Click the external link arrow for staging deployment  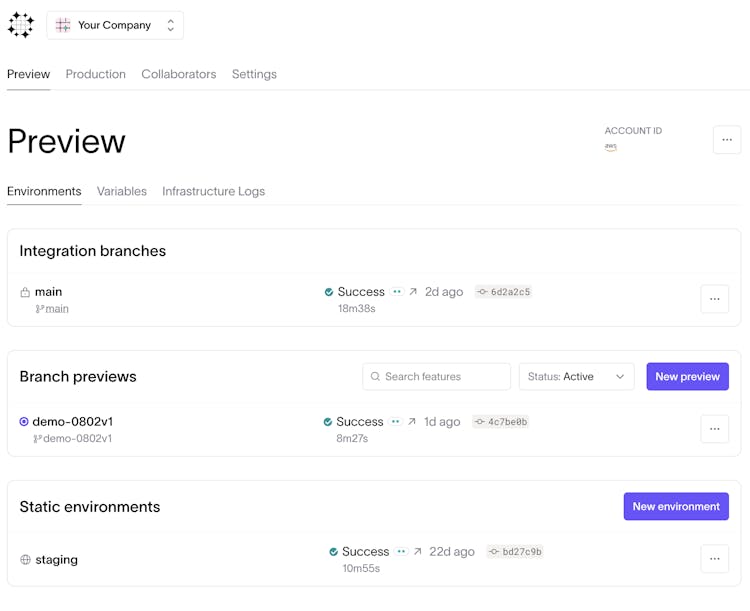417,552
